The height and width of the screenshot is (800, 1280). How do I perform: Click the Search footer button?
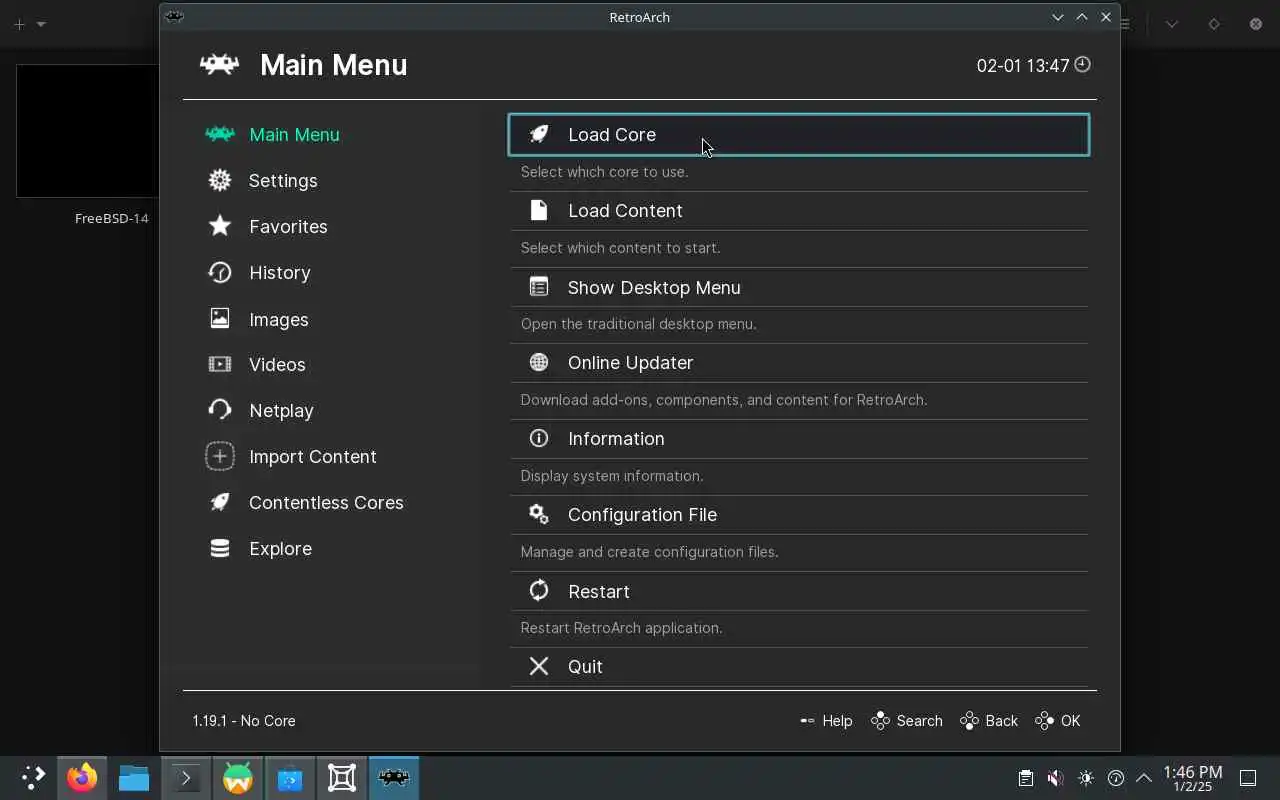[907, 721]
